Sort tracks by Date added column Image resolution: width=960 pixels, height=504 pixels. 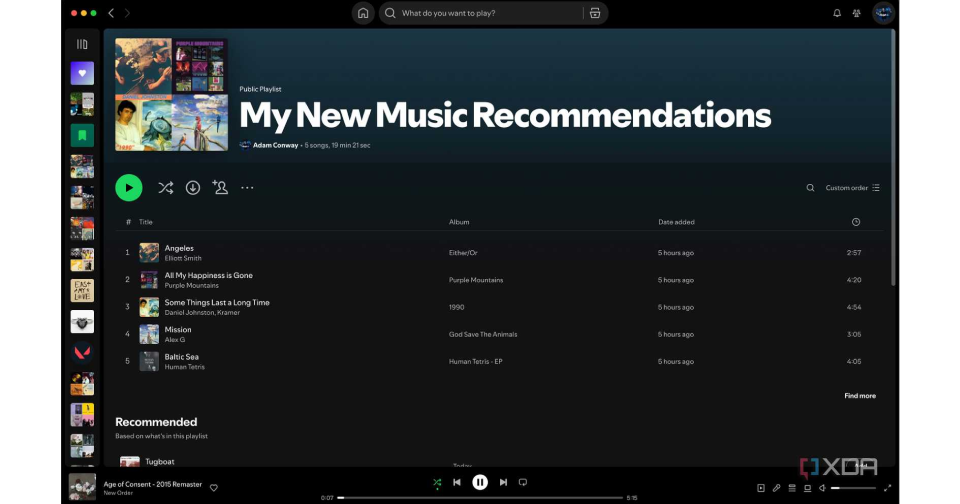coord(676,222)
